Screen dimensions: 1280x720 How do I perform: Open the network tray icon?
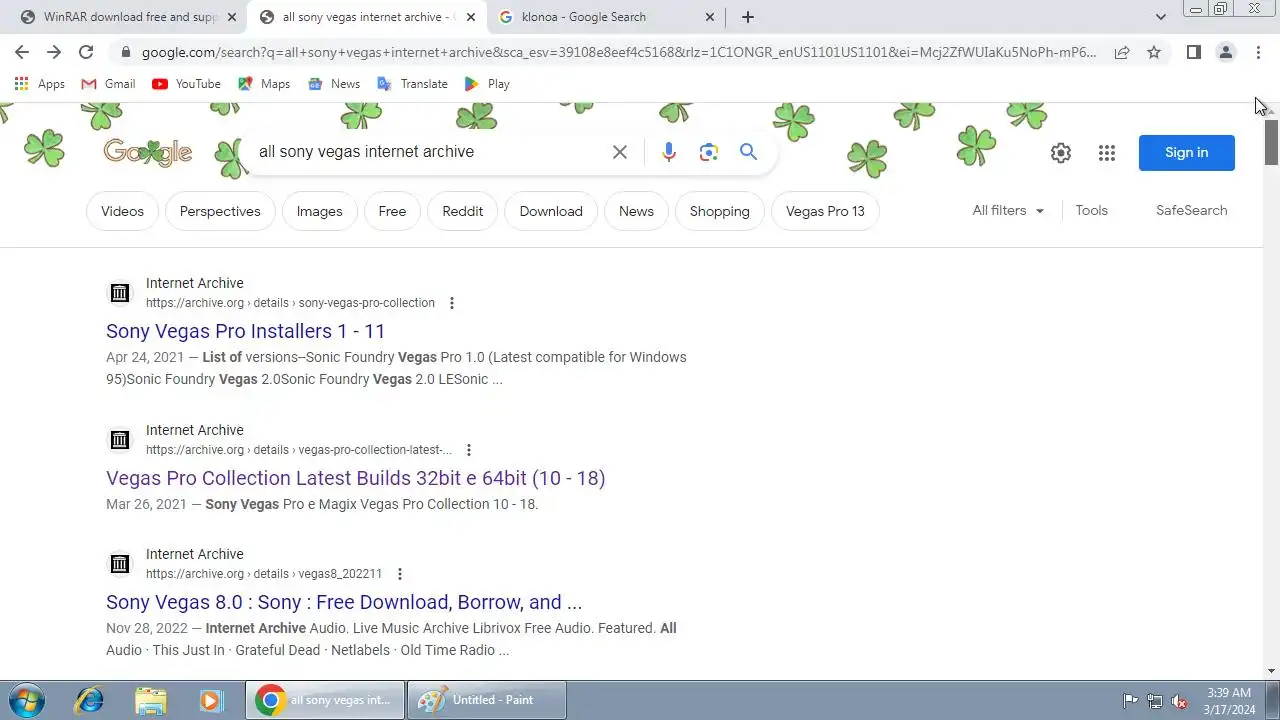[1155, 701]
